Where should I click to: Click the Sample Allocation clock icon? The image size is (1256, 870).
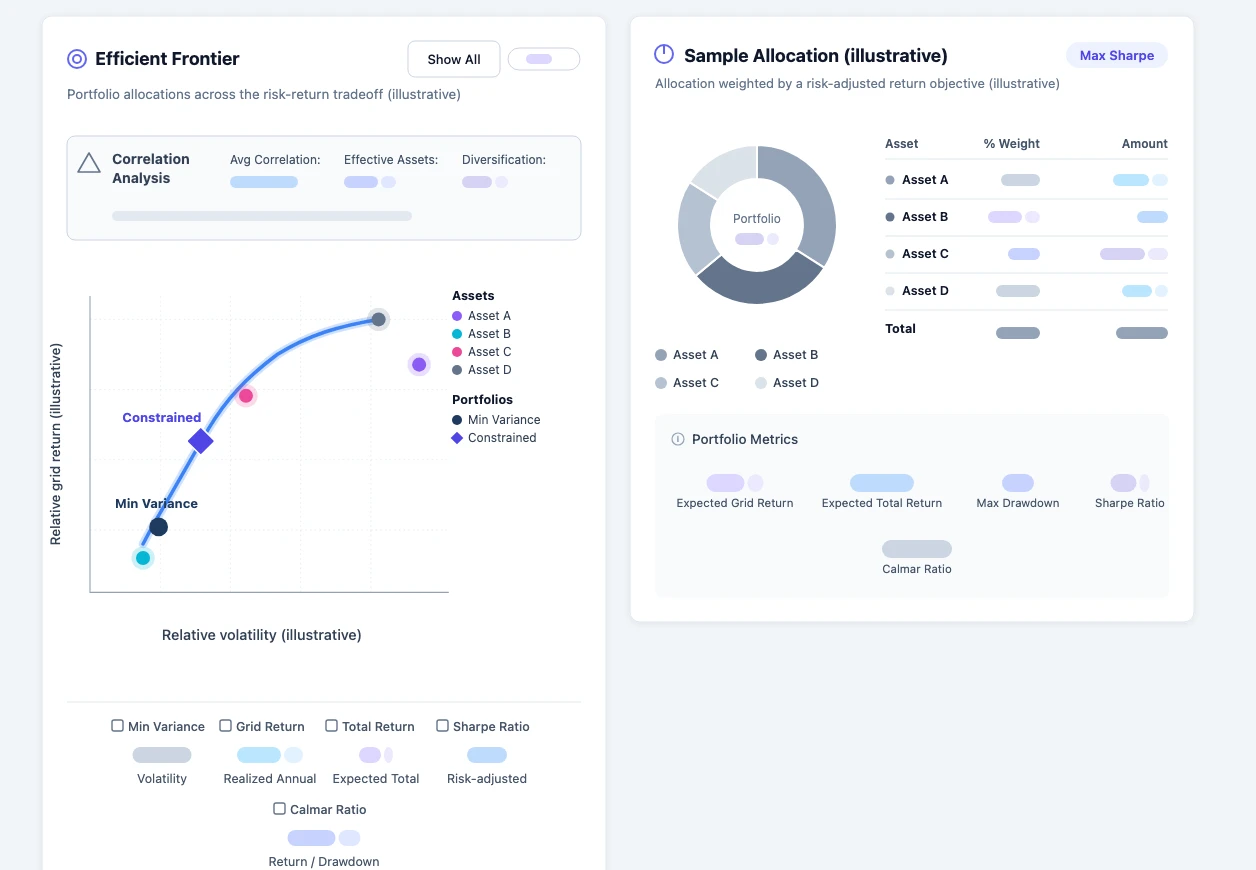click(x=664, y=54)
